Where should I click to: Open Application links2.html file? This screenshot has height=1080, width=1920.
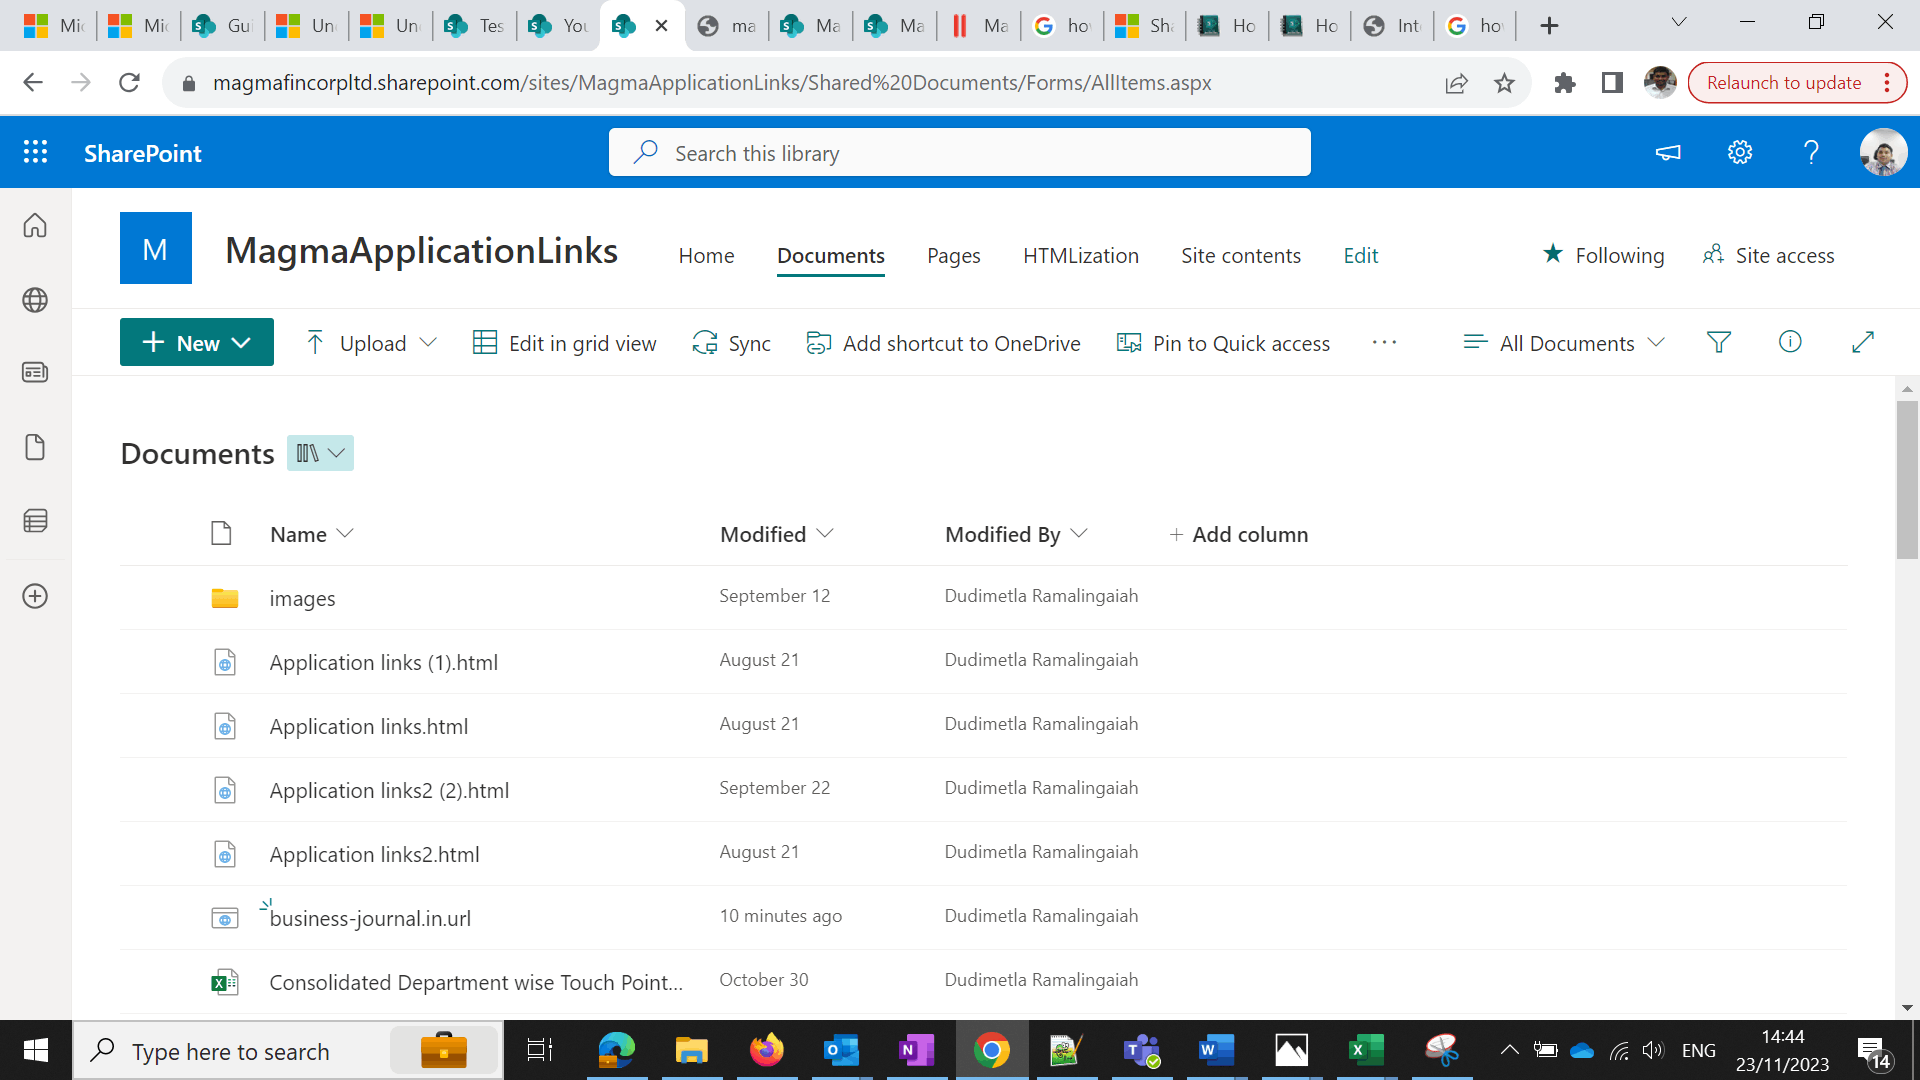374,854
